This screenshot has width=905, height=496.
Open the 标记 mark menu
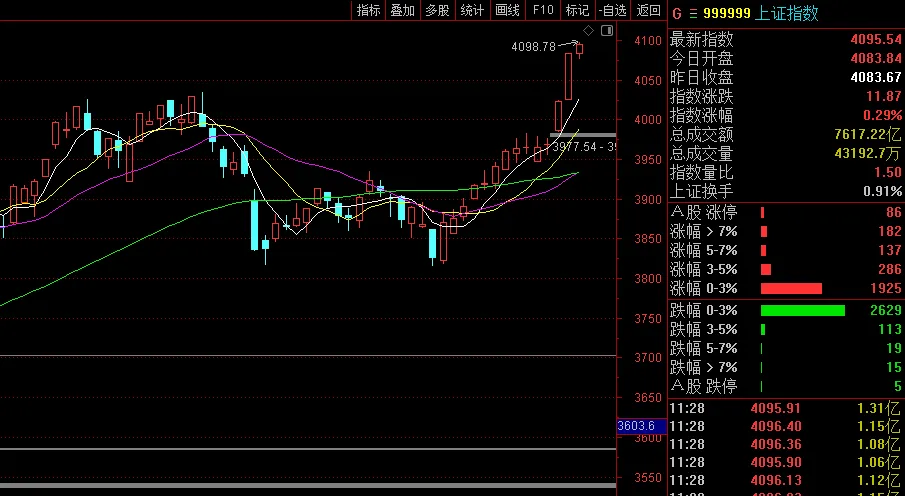577,10
